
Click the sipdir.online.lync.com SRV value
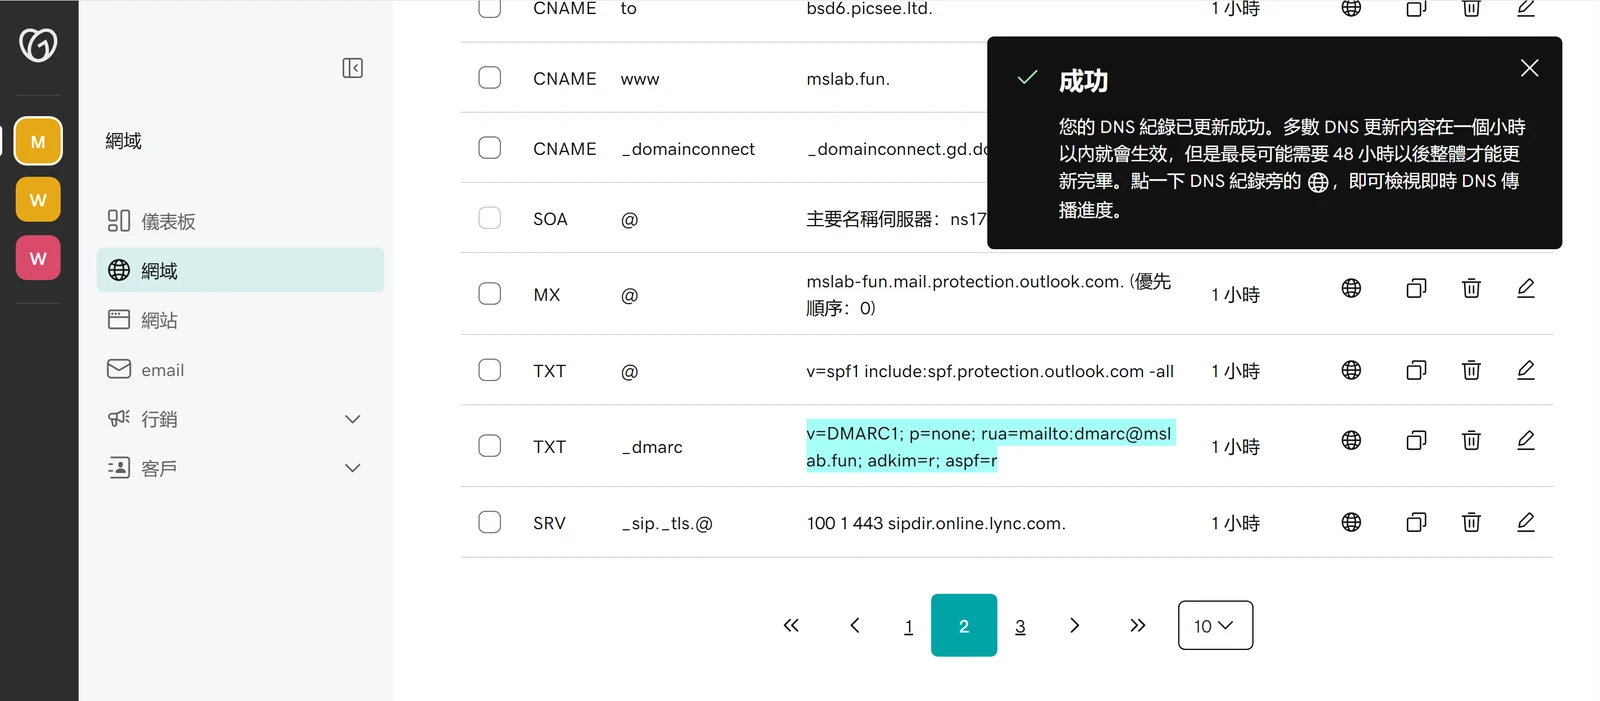click(936, 523)
